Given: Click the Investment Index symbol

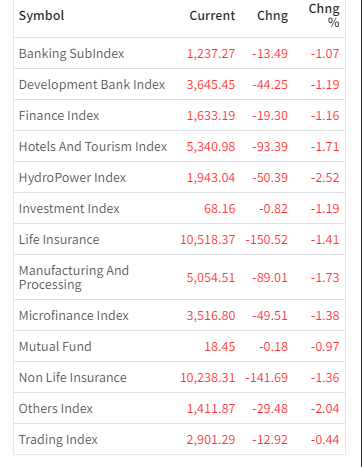Looking at the screenshot, I should click(69, 209).
